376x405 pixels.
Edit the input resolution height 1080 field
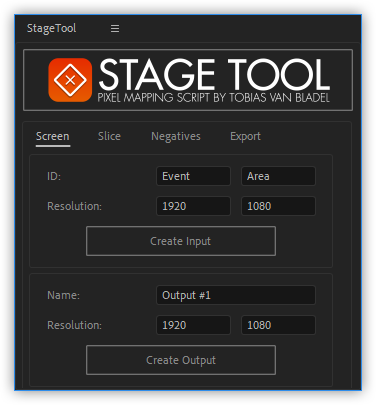coord(278,206)
